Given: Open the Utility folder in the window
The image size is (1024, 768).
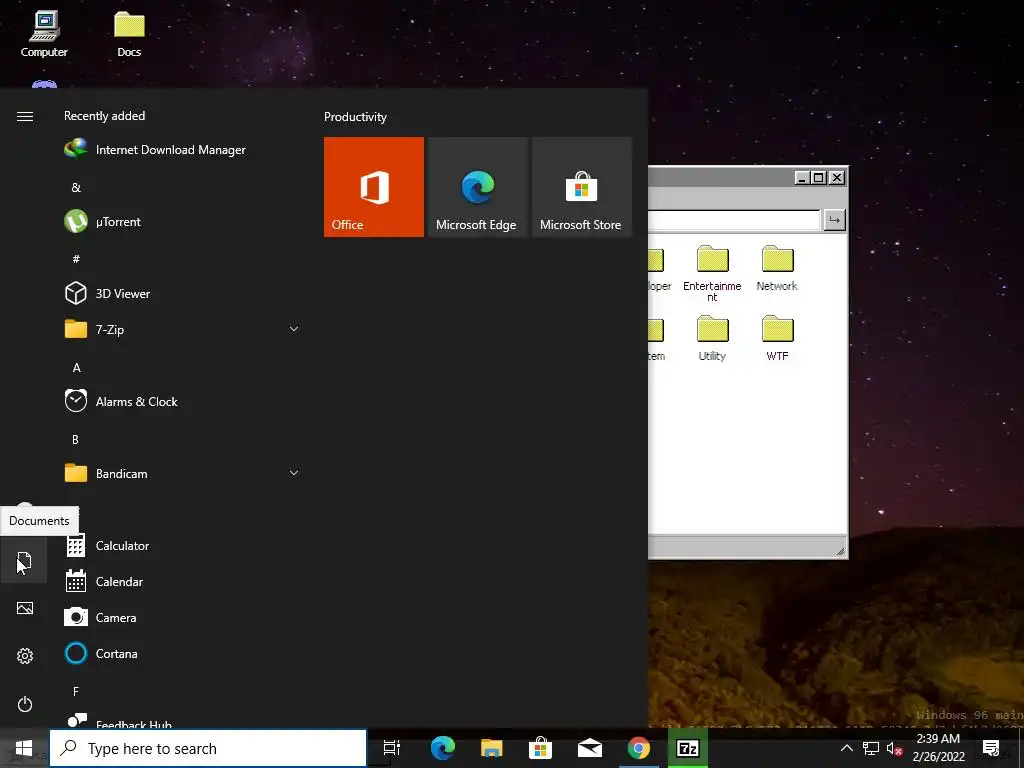Looking at the screenshot, I should point(712,338).
